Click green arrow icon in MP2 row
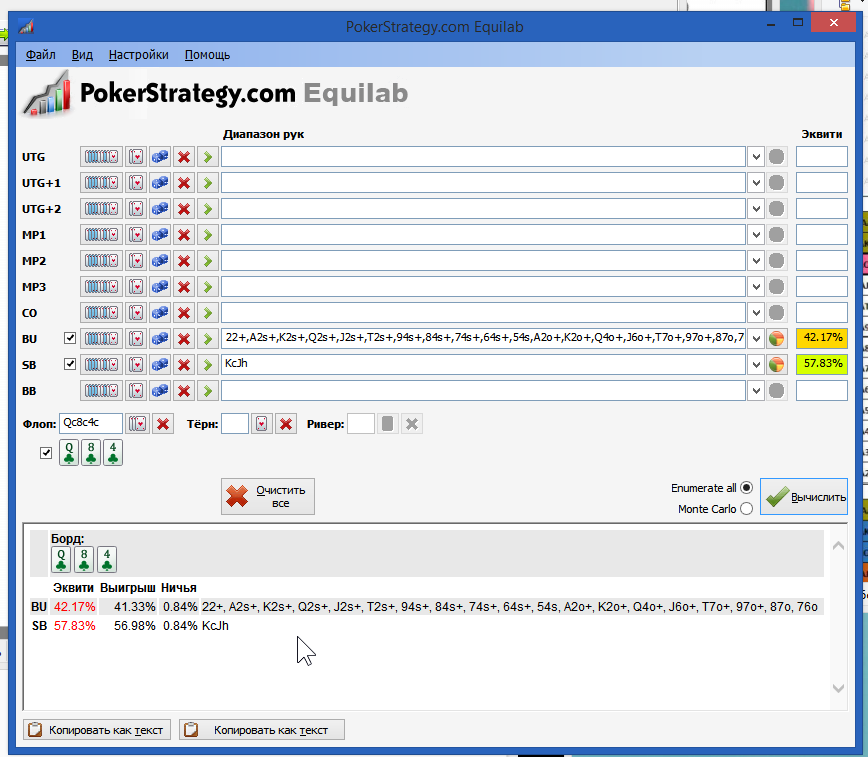This screenshot has width=868, height=757. click(x=208, y=261)
